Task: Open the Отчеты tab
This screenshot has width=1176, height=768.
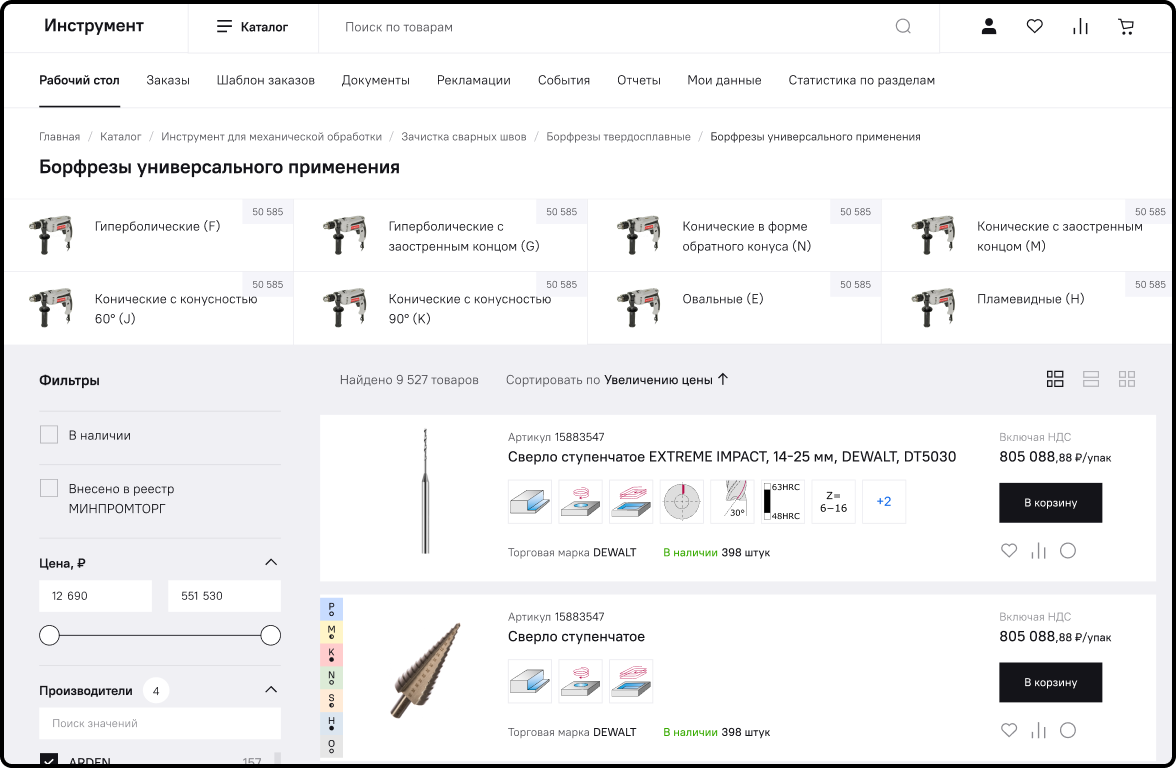Action: coord(639,80)
